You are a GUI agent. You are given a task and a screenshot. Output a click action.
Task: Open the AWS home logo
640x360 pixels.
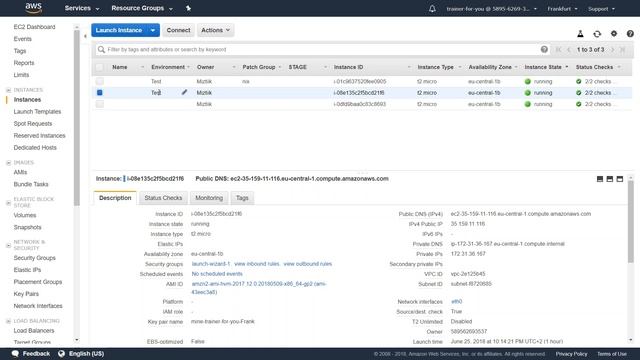click(33, 8)
